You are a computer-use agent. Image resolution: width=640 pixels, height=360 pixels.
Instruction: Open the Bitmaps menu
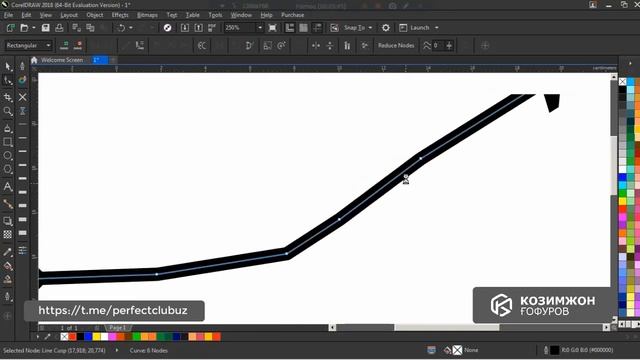[147, 15]
